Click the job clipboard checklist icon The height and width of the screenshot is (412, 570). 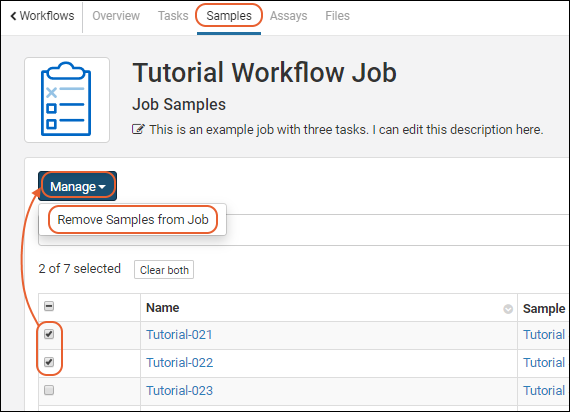click(67, 99)
